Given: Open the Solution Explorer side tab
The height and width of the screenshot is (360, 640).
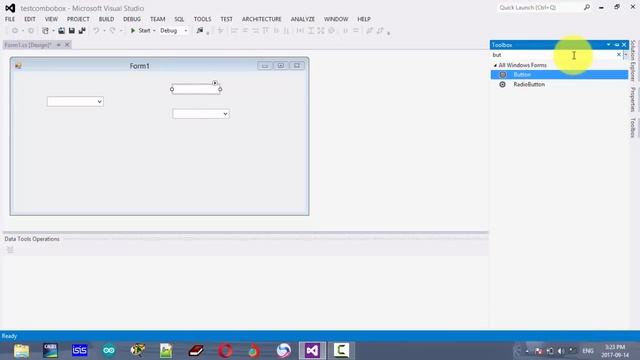Looking at the screenshot, I should [x=633, y=60].
